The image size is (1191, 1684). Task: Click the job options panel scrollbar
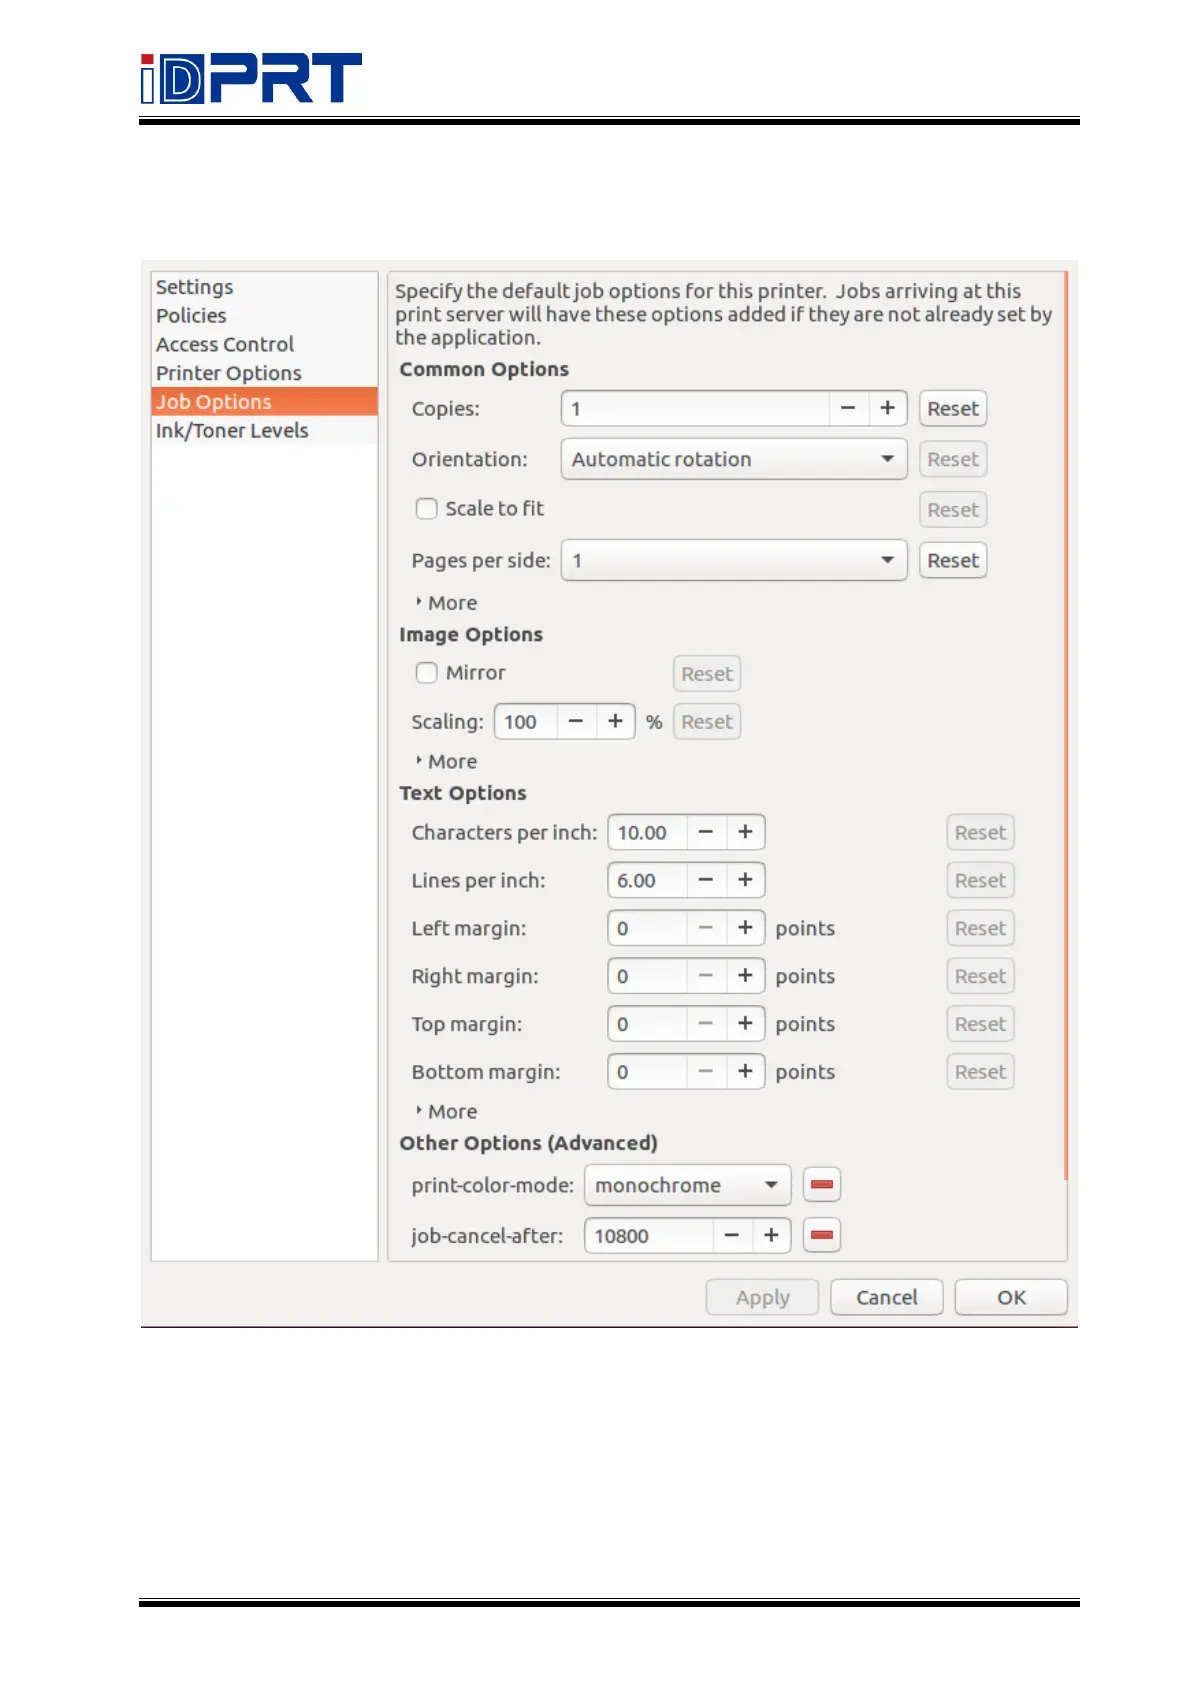pos(1066,725)
